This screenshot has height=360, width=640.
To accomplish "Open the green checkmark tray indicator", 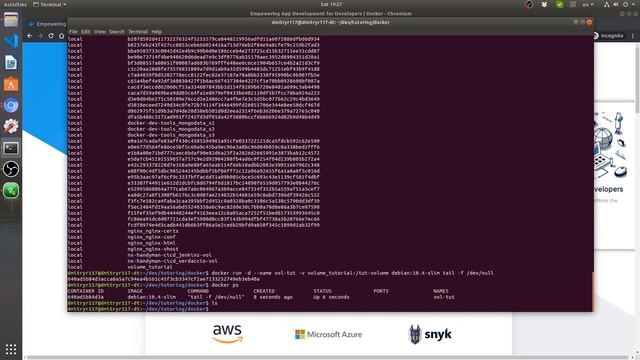I will [559, 4].
